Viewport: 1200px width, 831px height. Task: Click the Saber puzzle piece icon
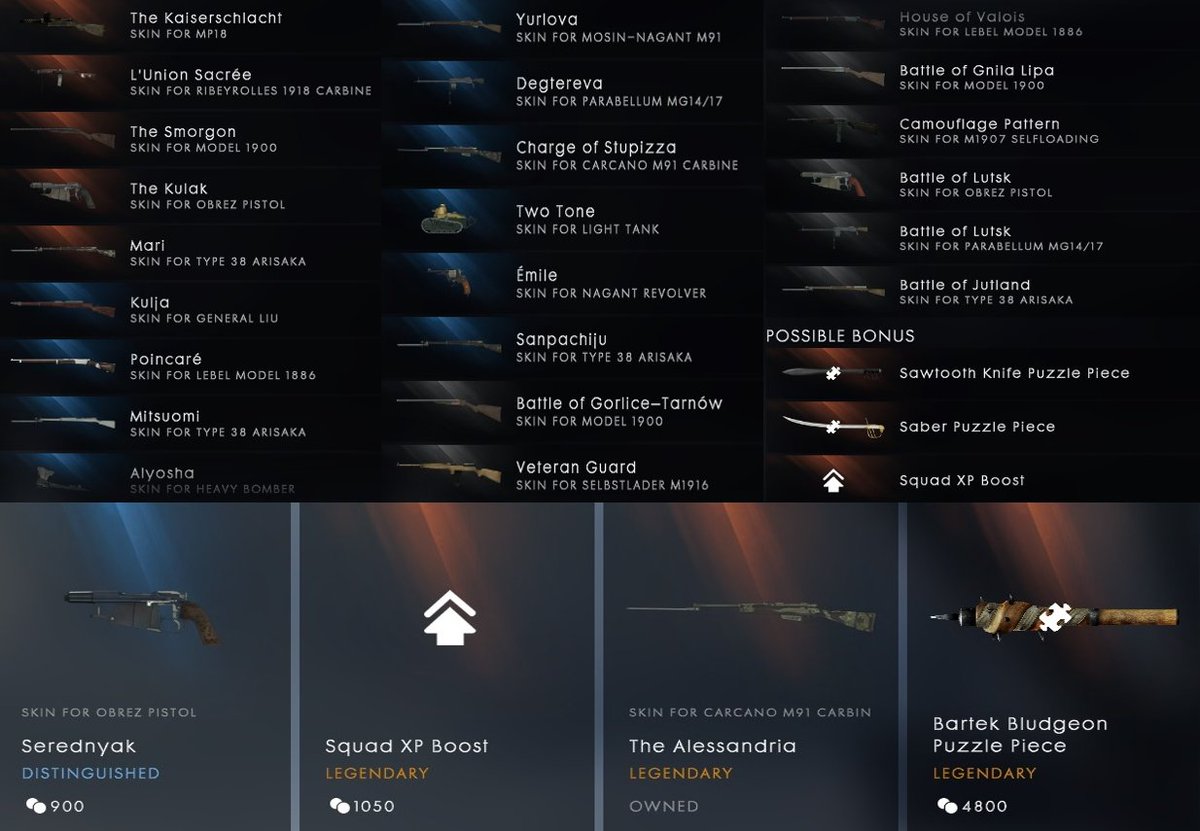(x=833, y=427)
